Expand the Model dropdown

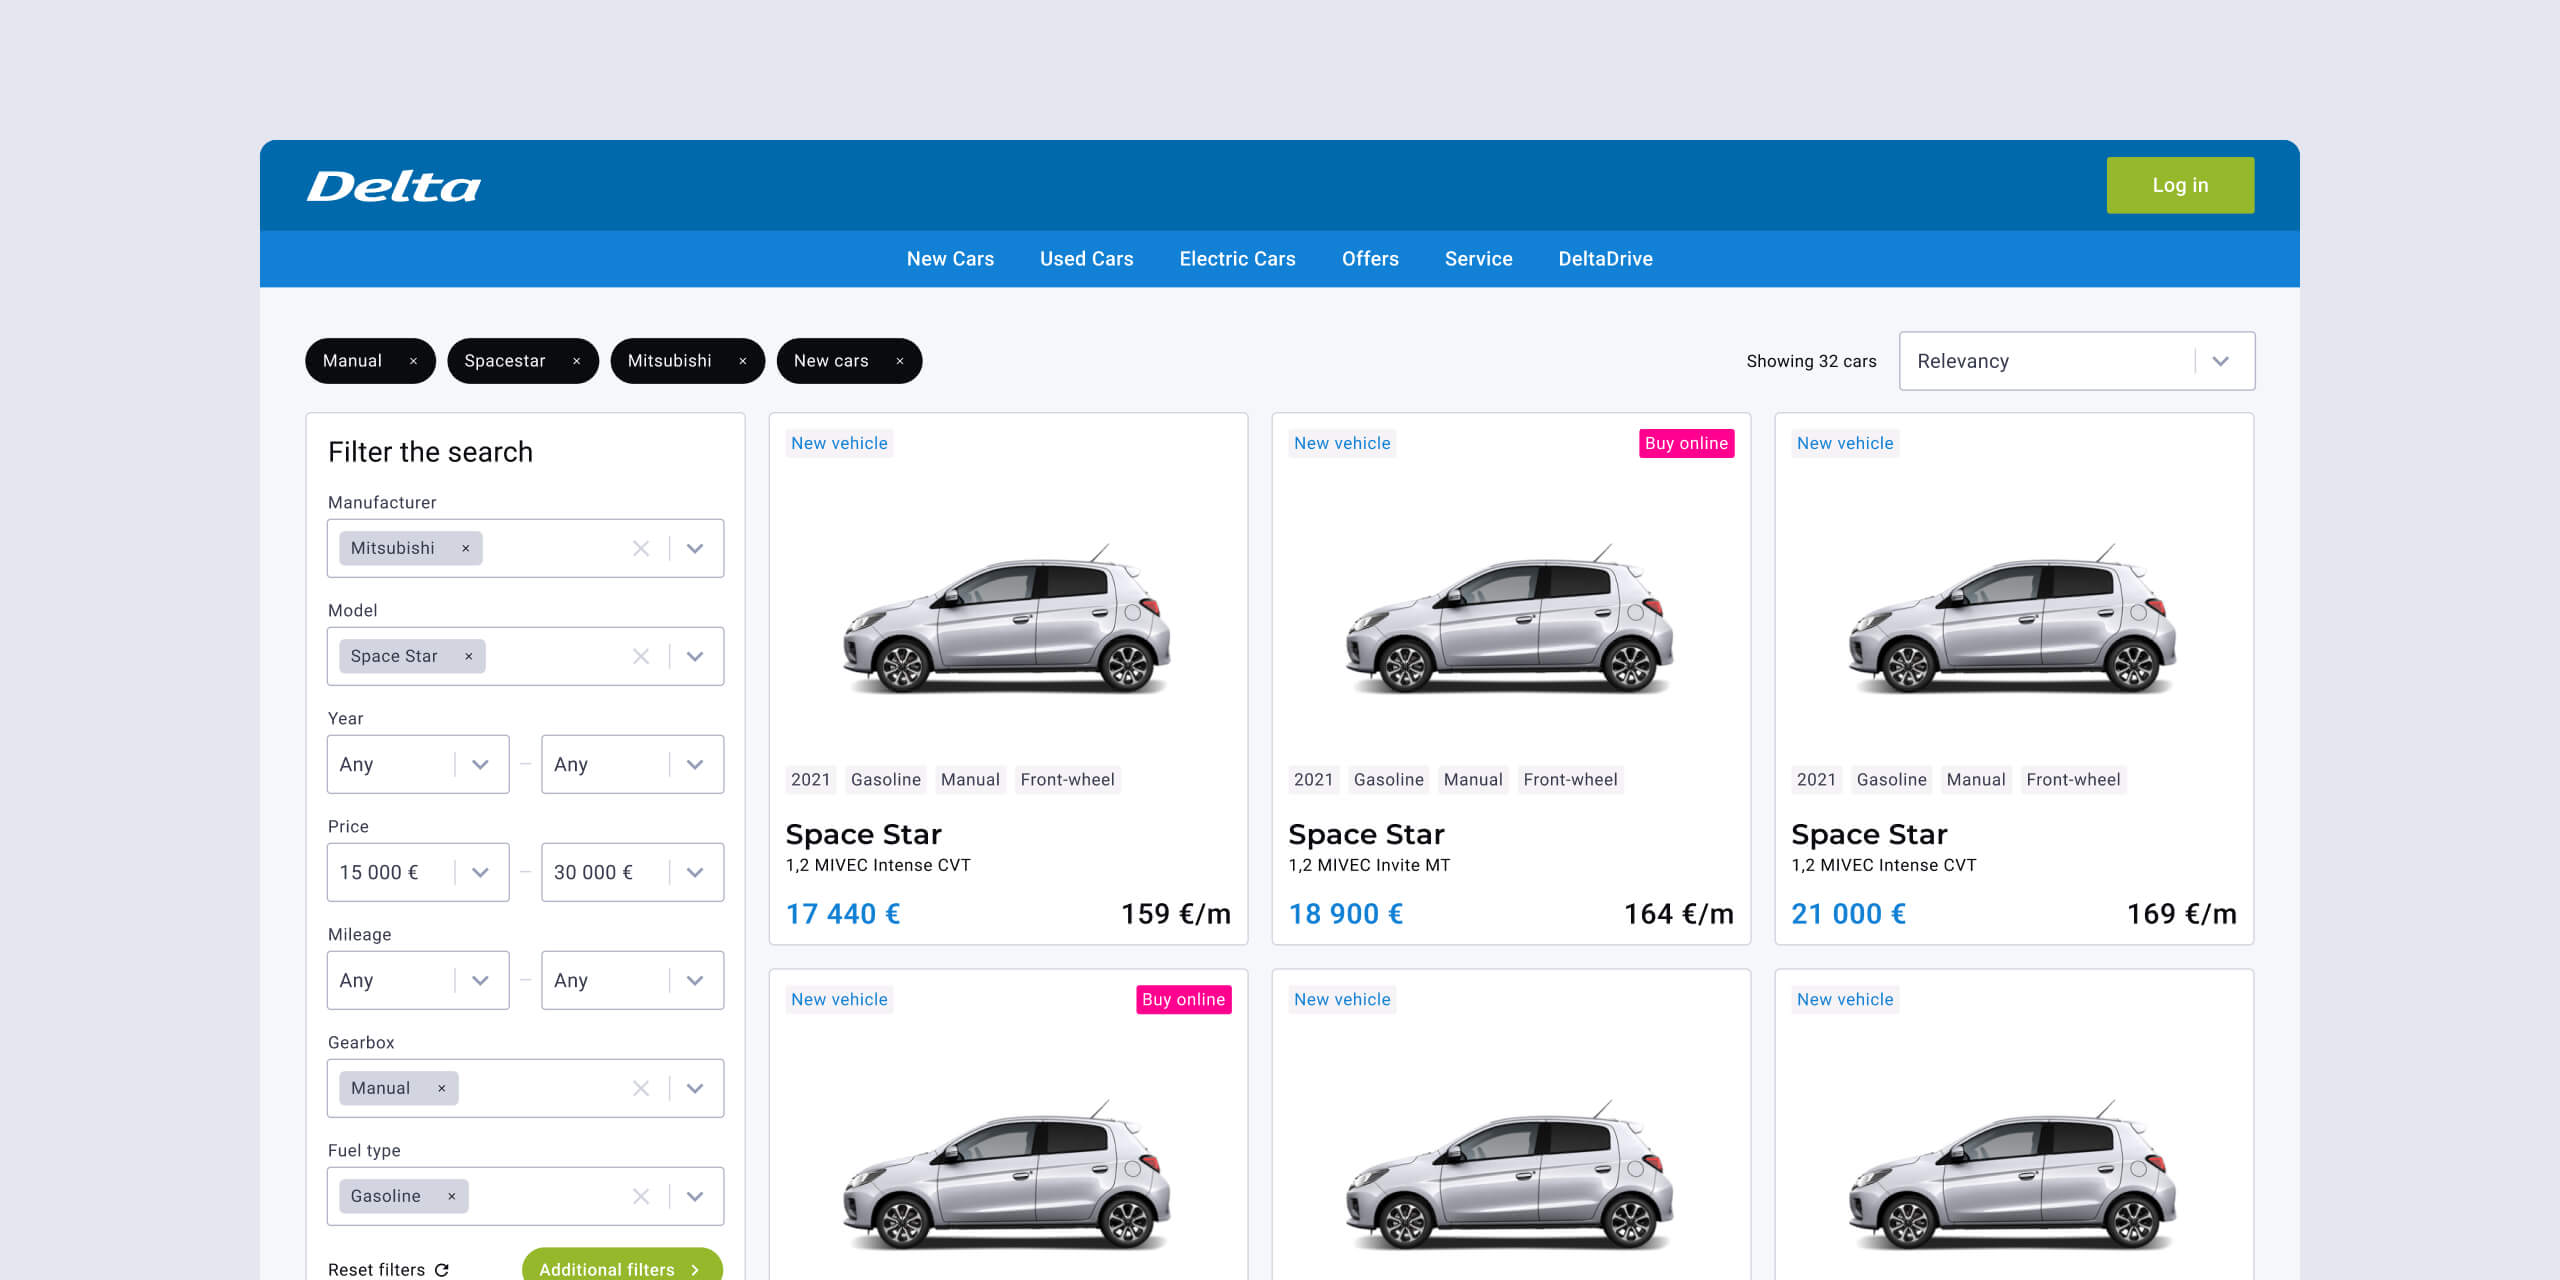coord(695,656)
